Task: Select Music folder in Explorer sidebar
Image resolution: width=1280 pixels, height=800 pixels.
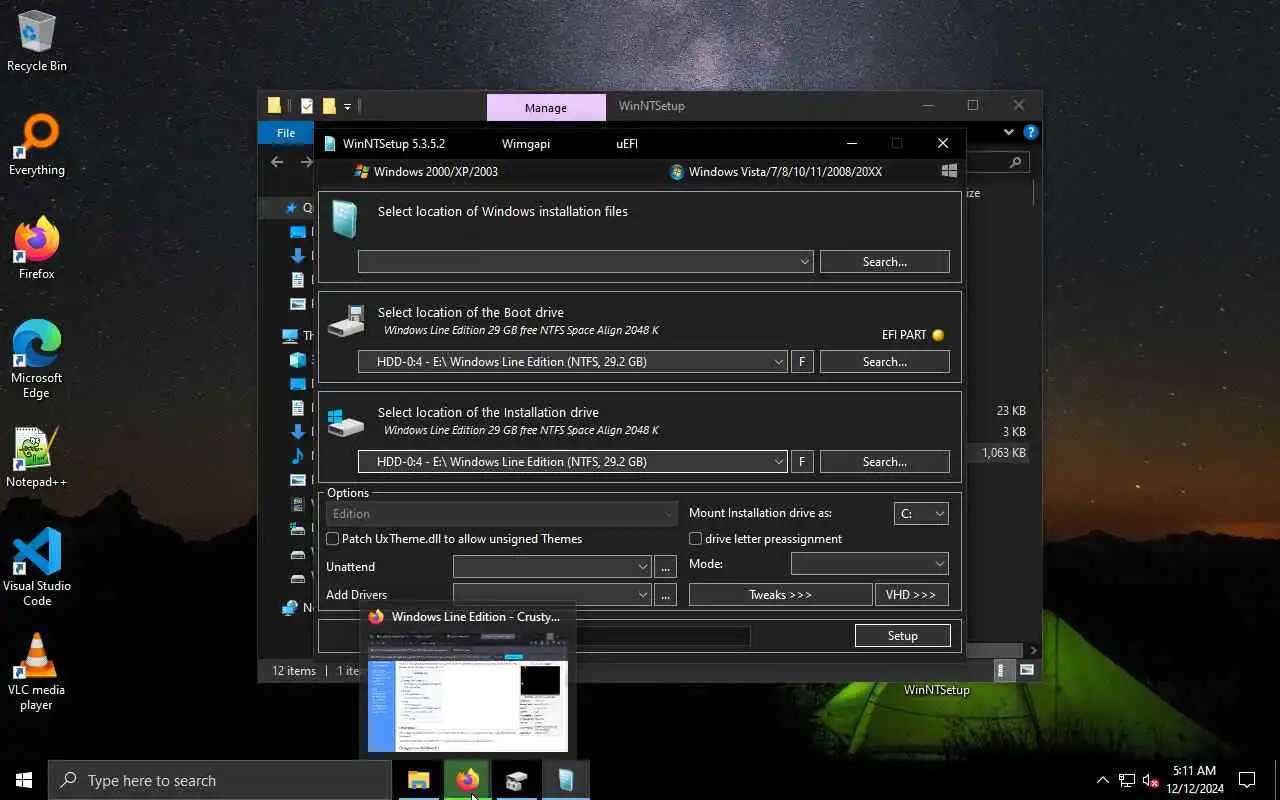Action: coord(298,456)
